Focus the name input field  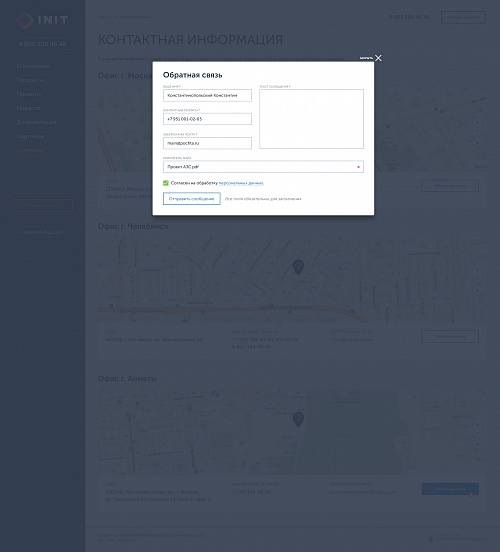click(x=207, y=95)
